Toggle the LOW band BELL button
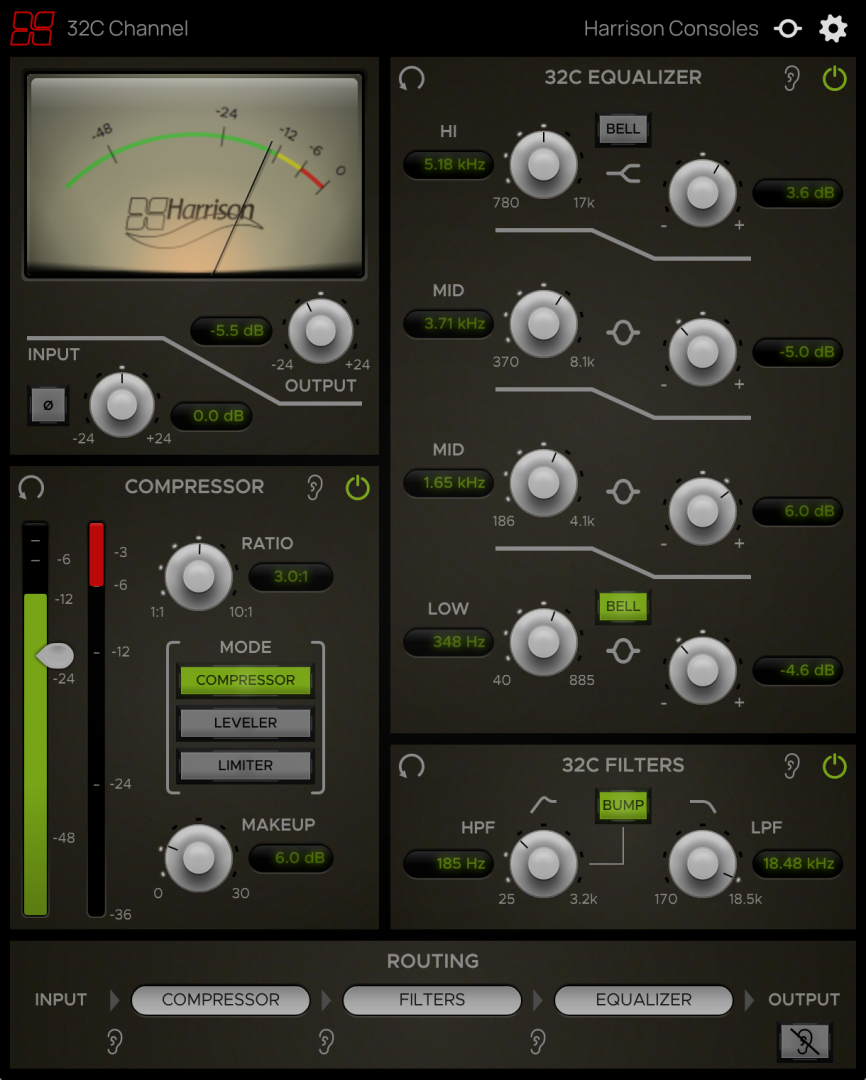 click(623, 606)
